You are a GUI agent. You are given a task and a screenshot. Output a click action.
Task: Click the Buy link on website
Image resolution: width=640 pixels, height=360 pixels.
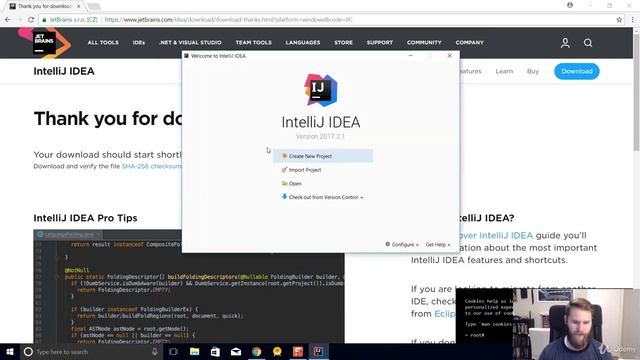[533, 71]
